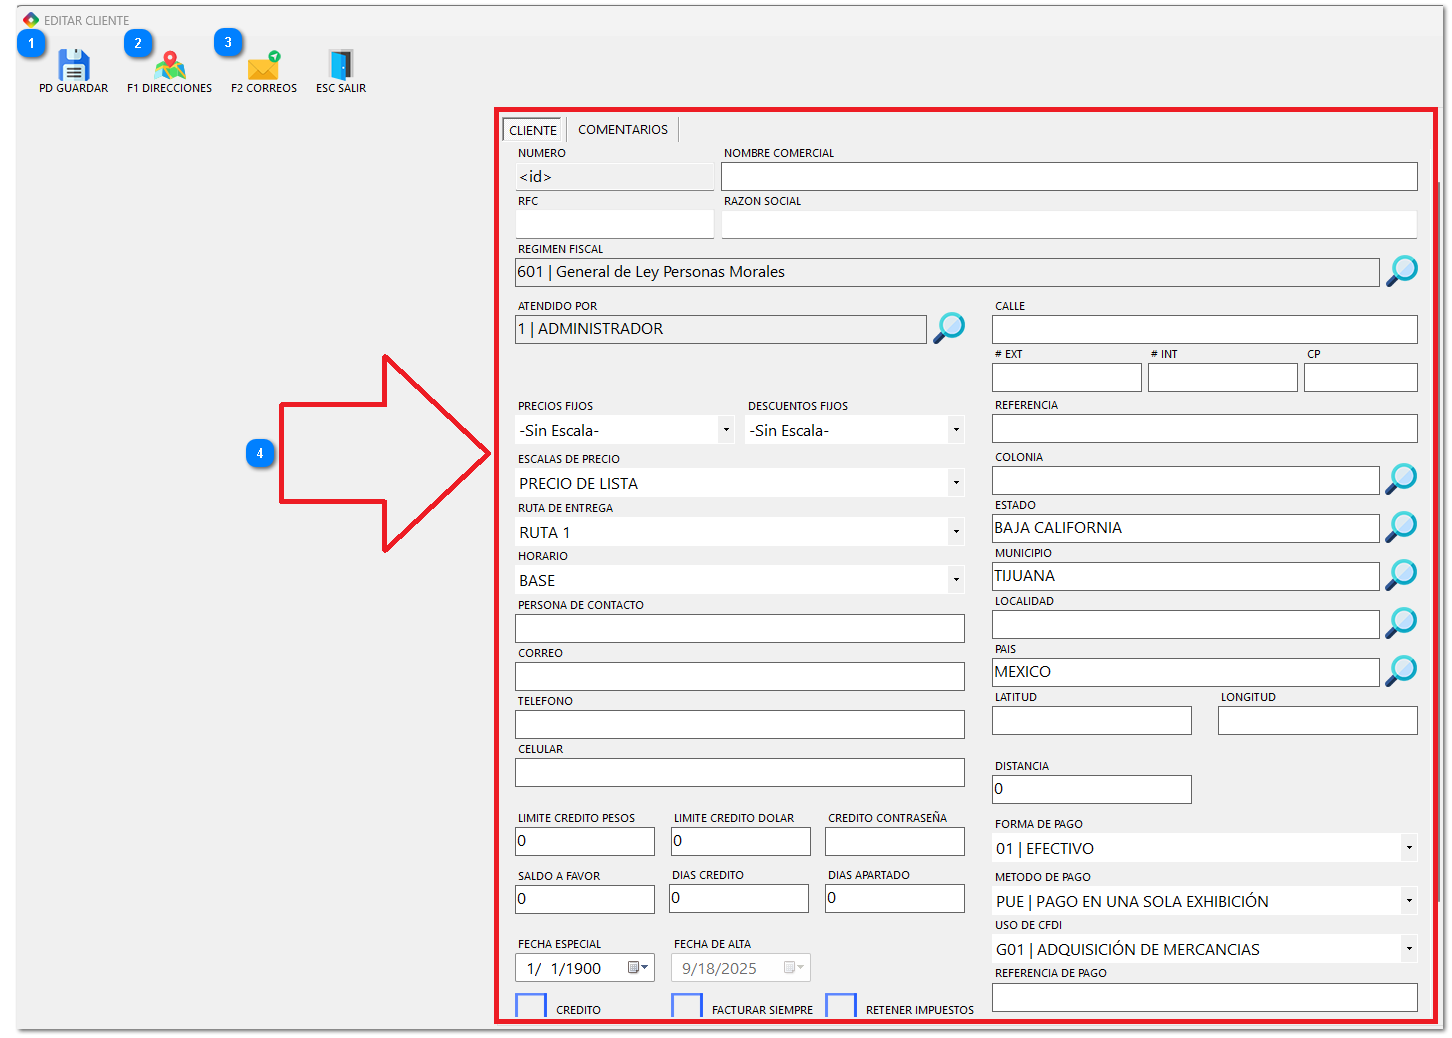Viewport: 1452px width, 1038px height.
Task: Open the Forma de Pago dropdown
Action: pyautogui.click(x=1408, y=848)
